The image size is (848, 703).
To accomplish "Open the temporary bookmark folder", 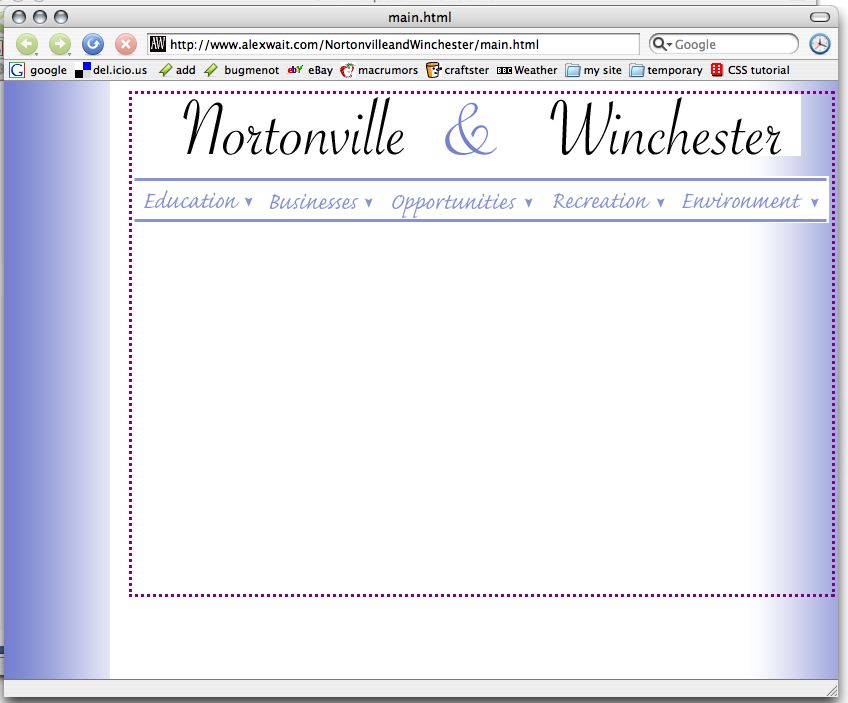I will pyautogui.click(x=674, y=70).
